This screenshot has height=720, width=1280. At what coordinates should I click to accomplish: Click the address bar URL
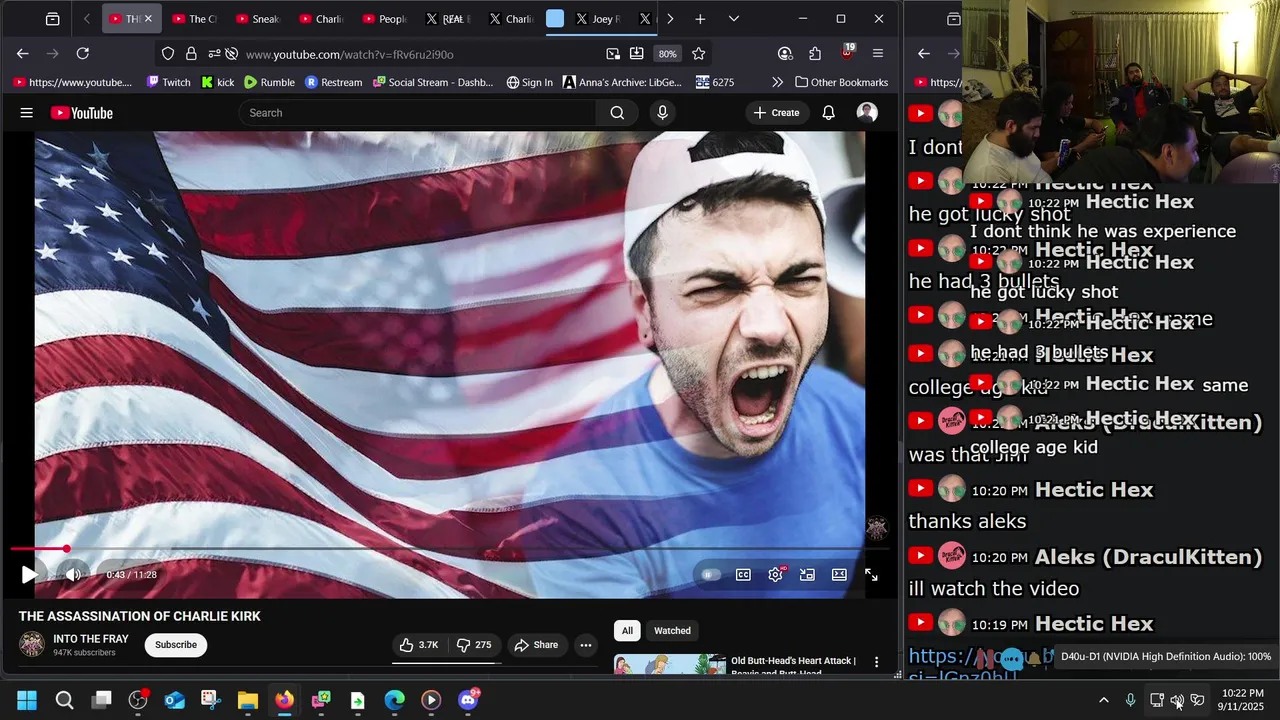click(x=350, y=54)
